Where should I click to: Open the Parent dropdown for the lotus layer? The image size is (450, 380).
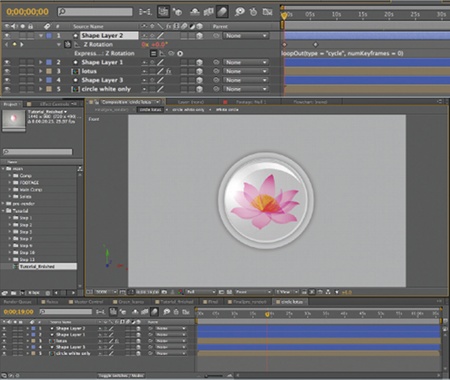(246, 71)
